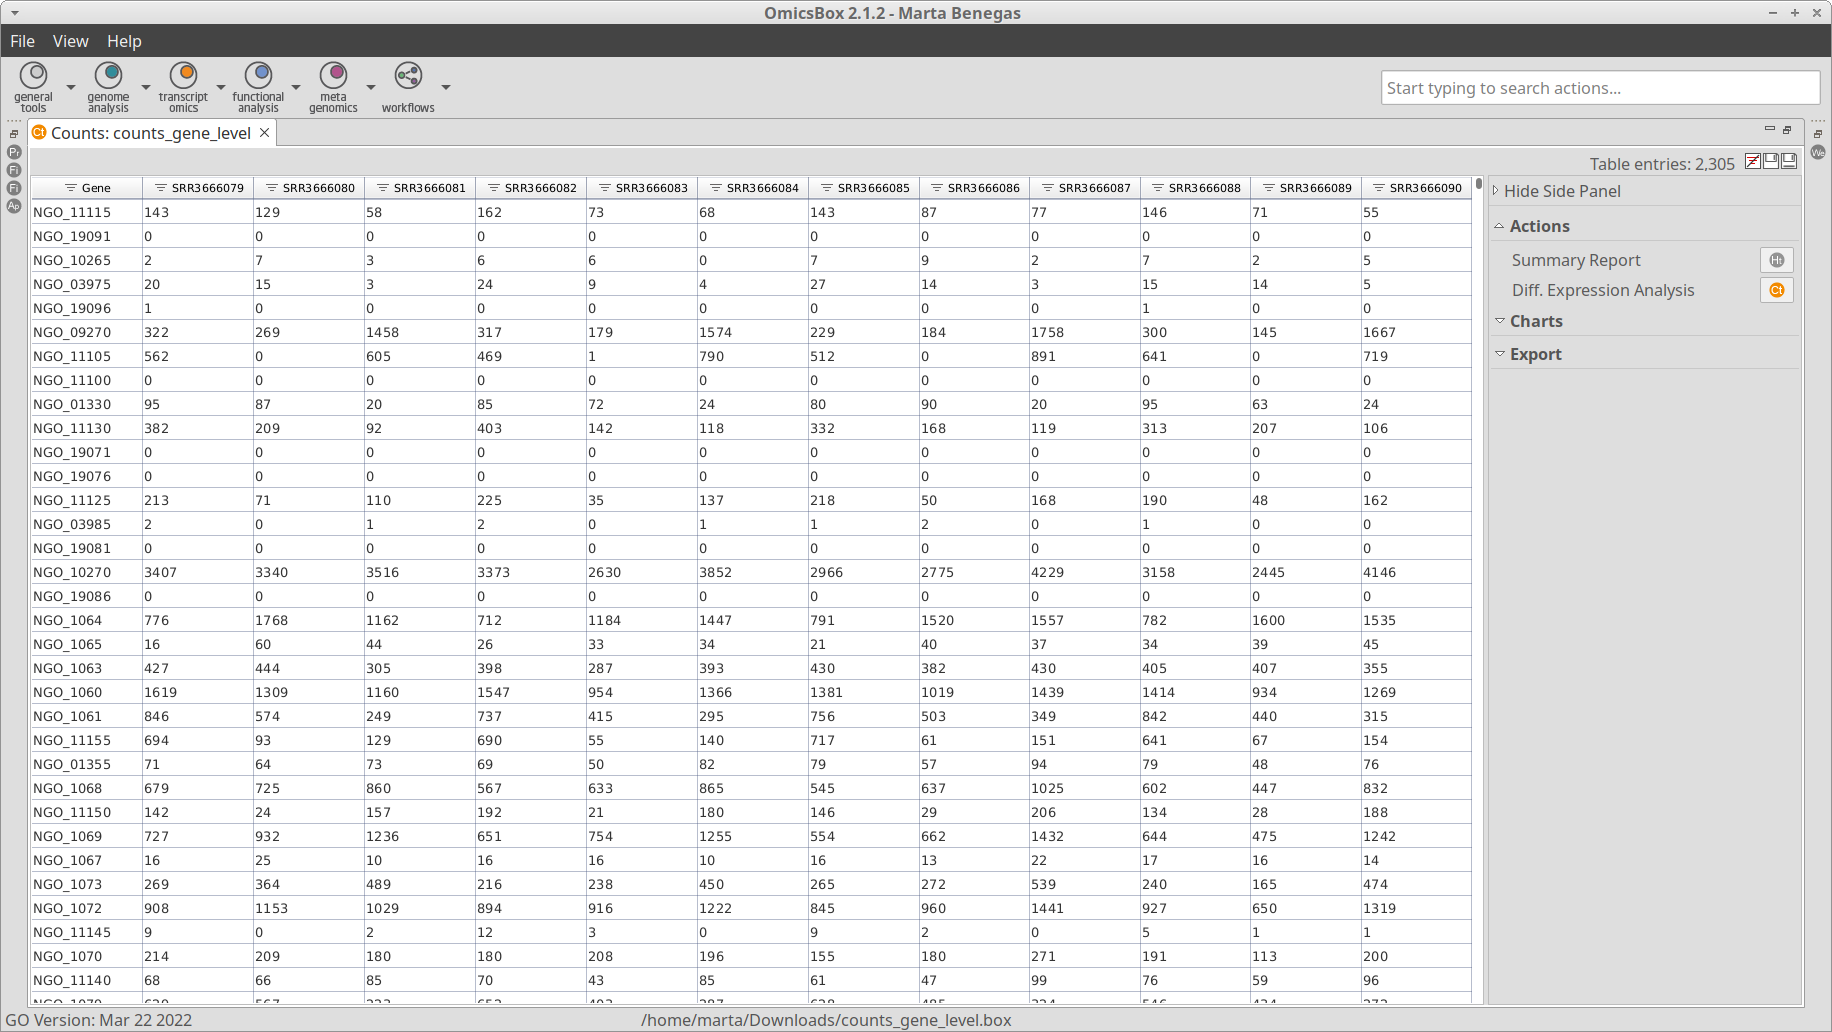1832x1032 pixels.
Task: Open the general tools icon
Action: (x=34, y=76)
